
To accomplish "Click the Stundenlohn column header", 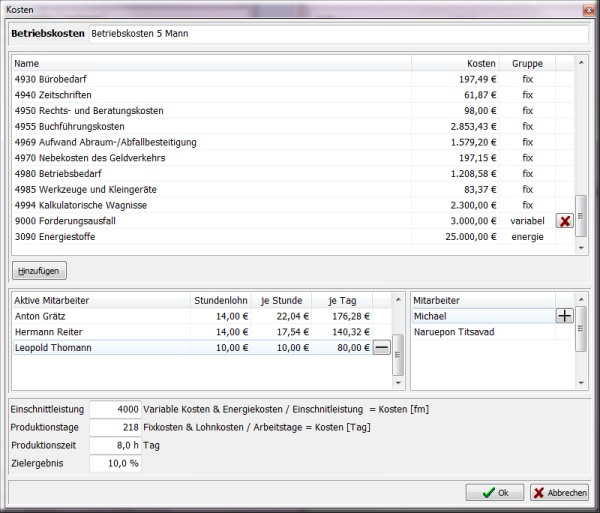I will tap(221, 300).
